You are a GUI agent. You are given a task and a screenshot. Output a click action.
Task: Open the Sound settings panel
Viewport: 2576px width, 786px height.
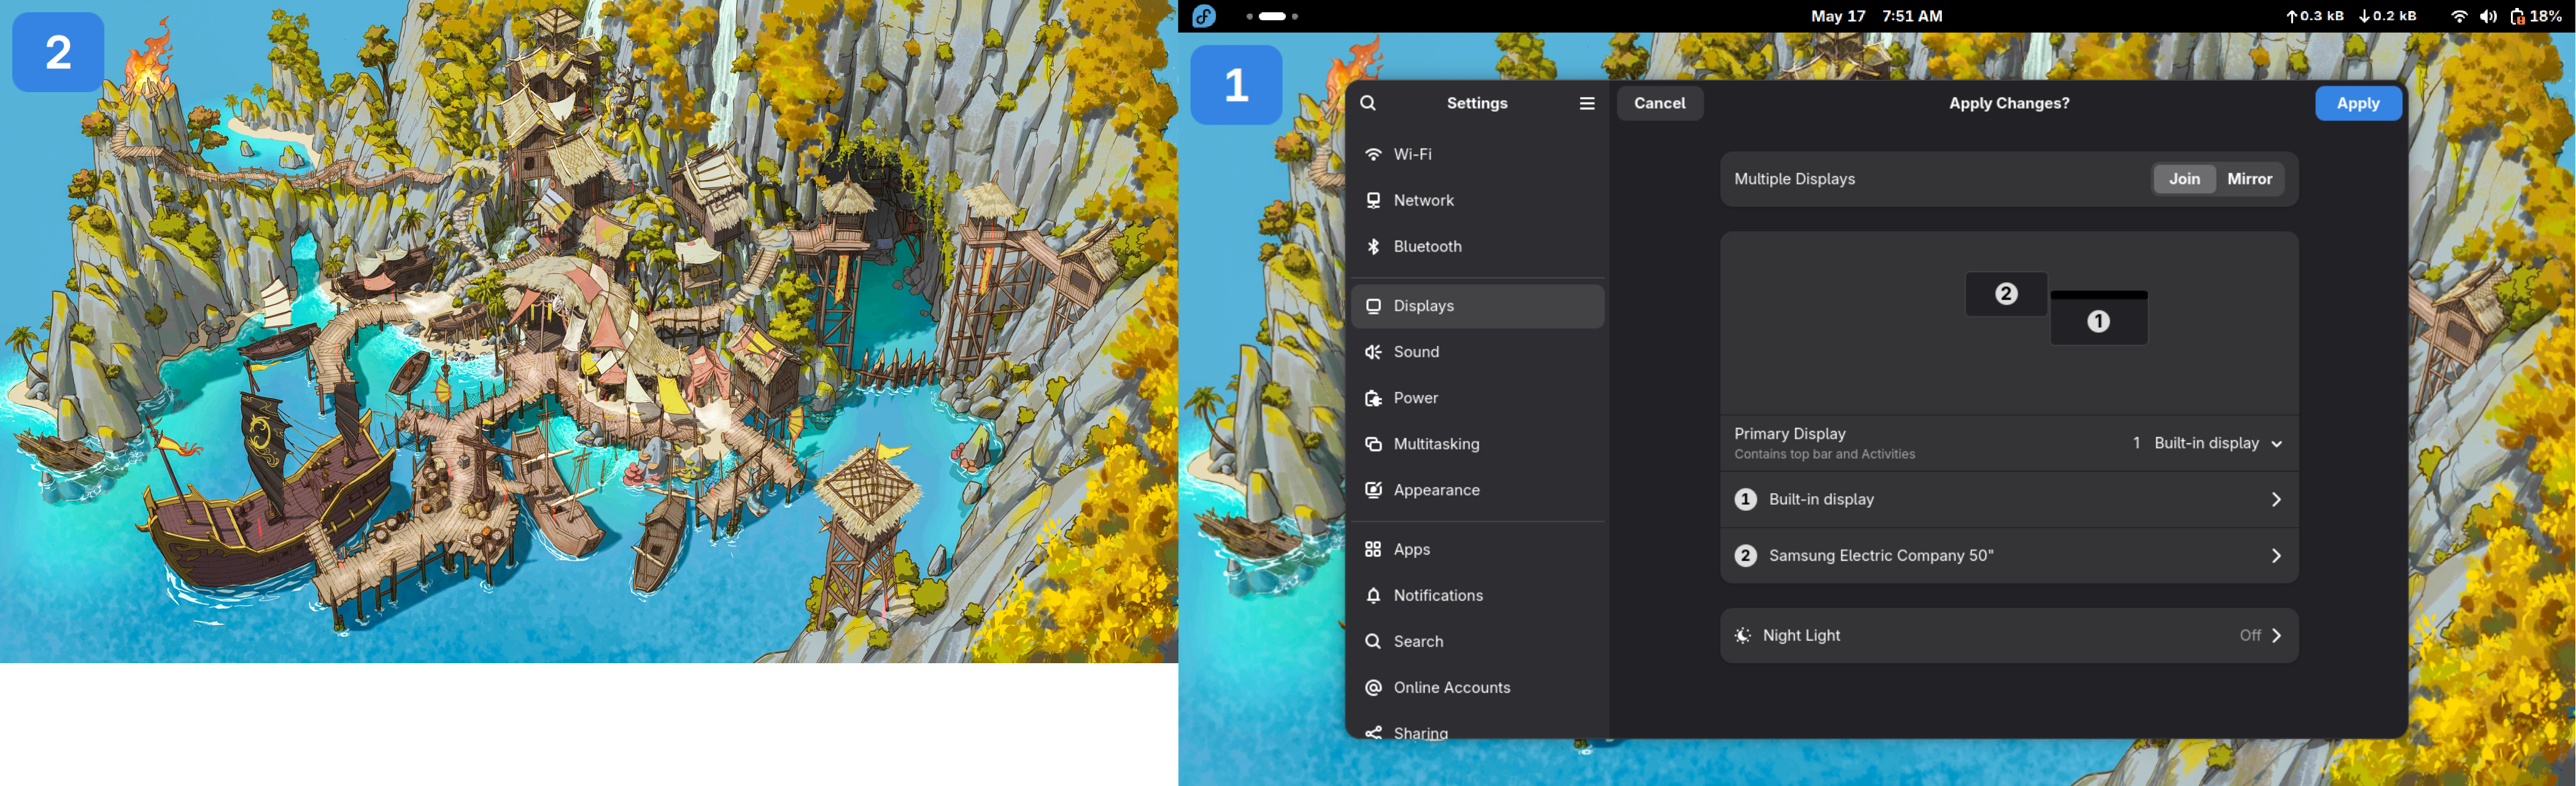click(1477, 352)
